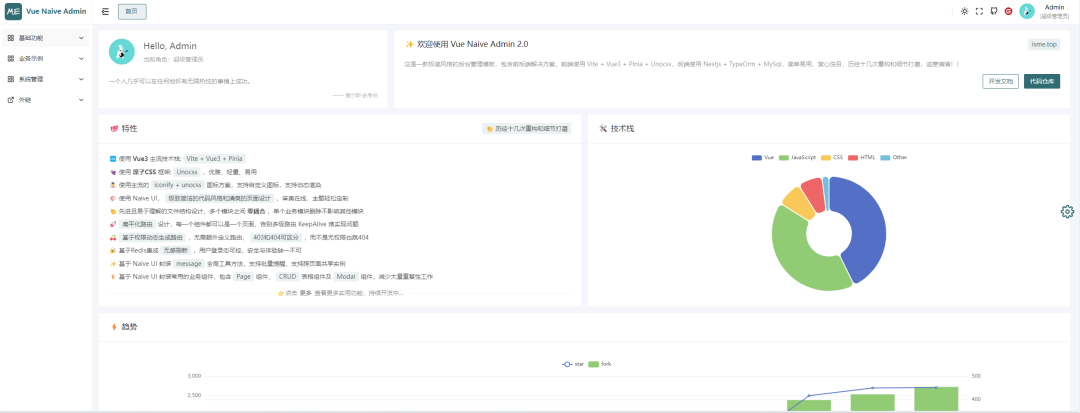The height and width of the screenshot is (413, 1080).
Task: Click the avatar beside Hello, Admin
Action: click(122, 52)
